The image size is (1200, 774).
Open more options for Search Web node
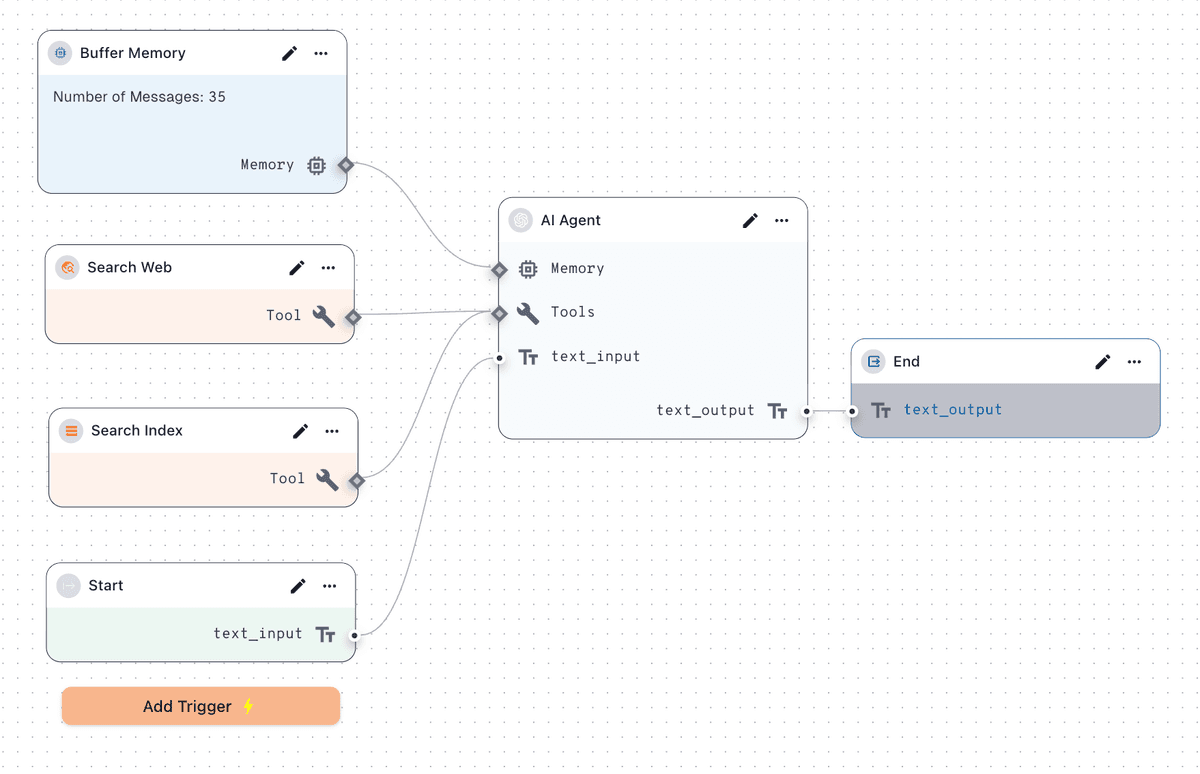(x=329, y=268)
